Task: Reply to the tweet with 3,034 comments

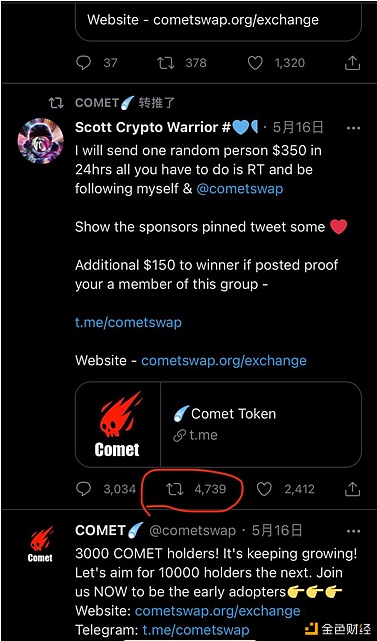Action: (x=84, y=489)
